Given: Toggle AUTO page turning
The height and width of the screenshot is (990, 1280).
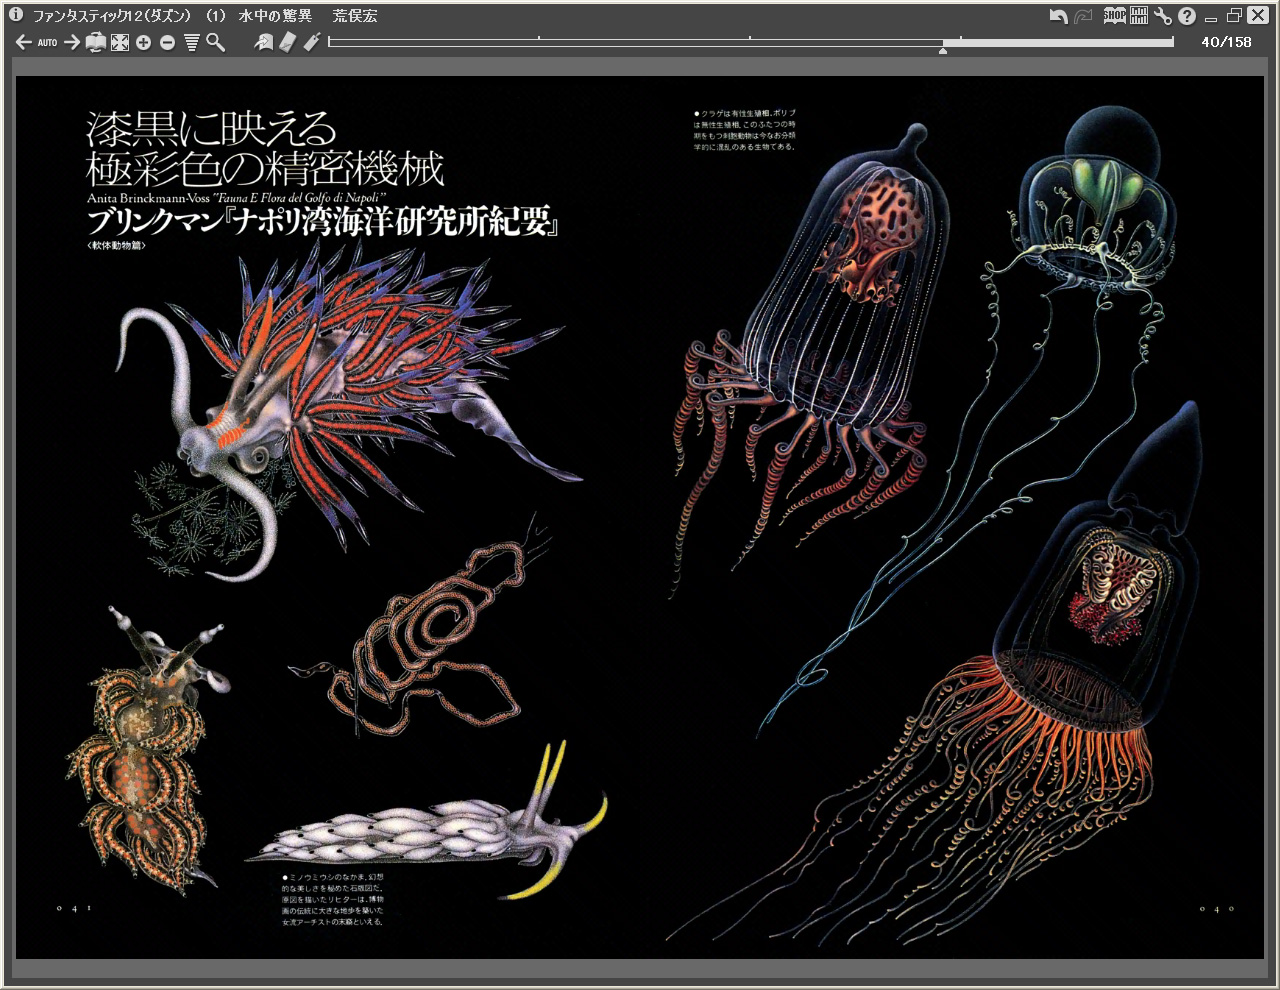Looking at the screenshot, I should coord(48,42).
